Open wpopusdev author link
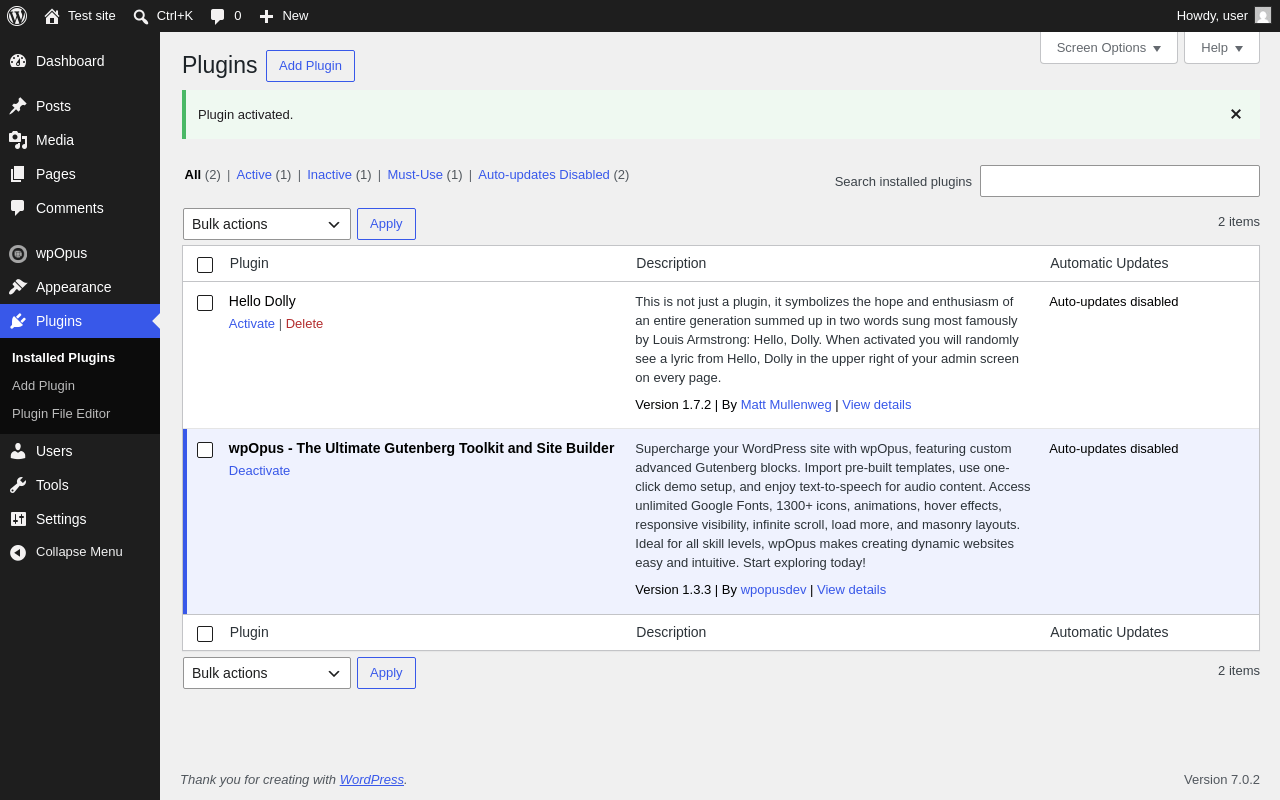 coord(773,590)
